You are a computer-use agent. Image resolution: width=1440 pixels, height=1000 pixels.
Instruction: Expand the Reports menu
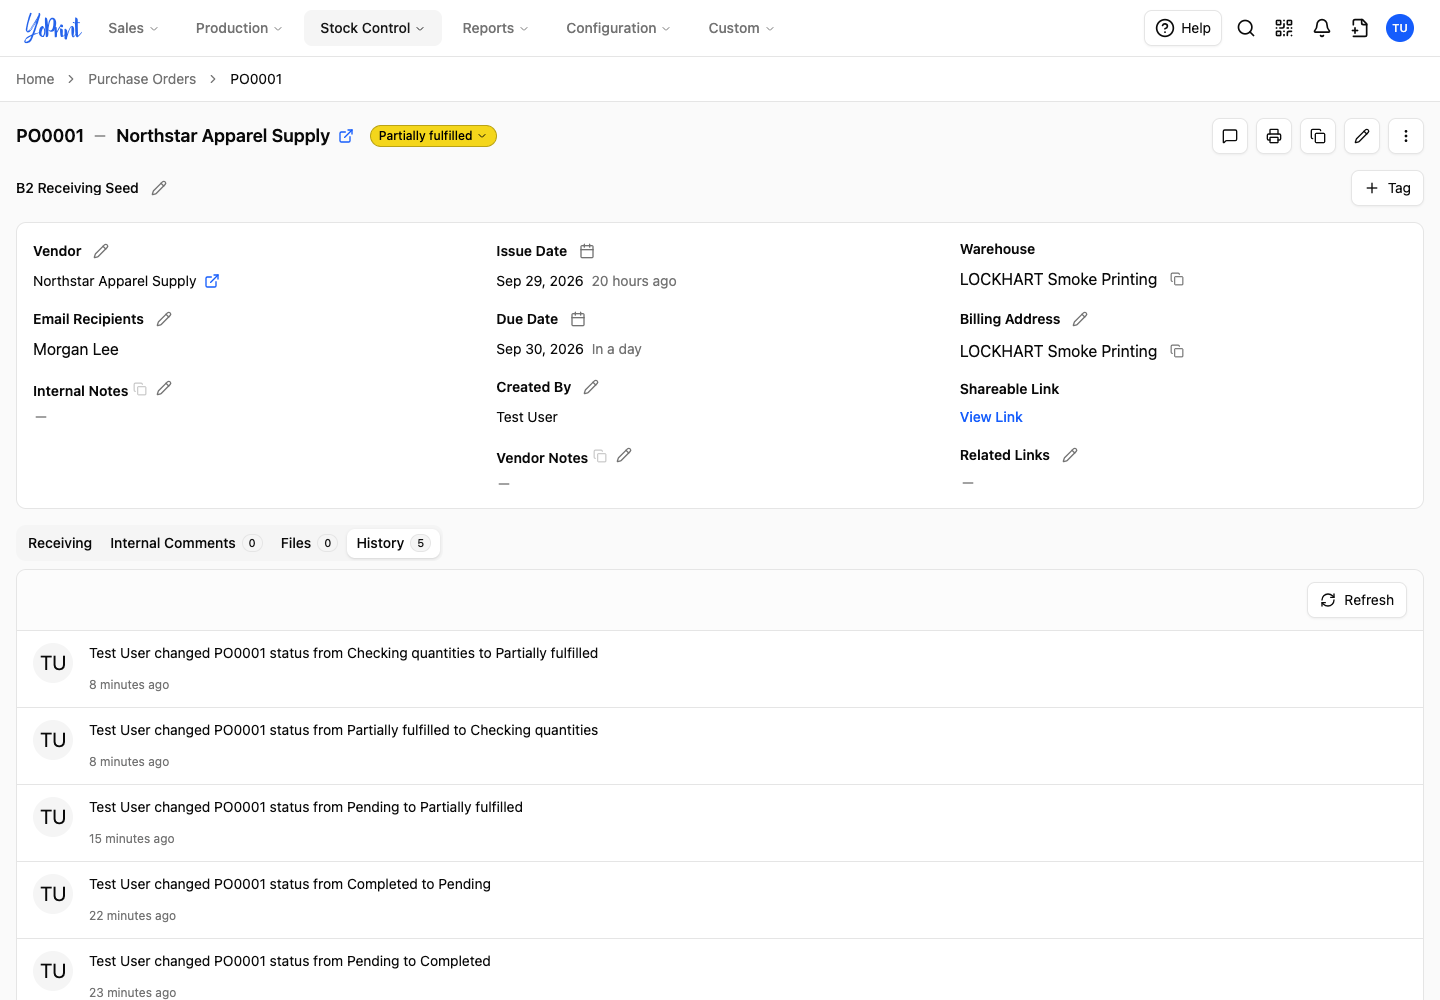[x=495, y=28]
